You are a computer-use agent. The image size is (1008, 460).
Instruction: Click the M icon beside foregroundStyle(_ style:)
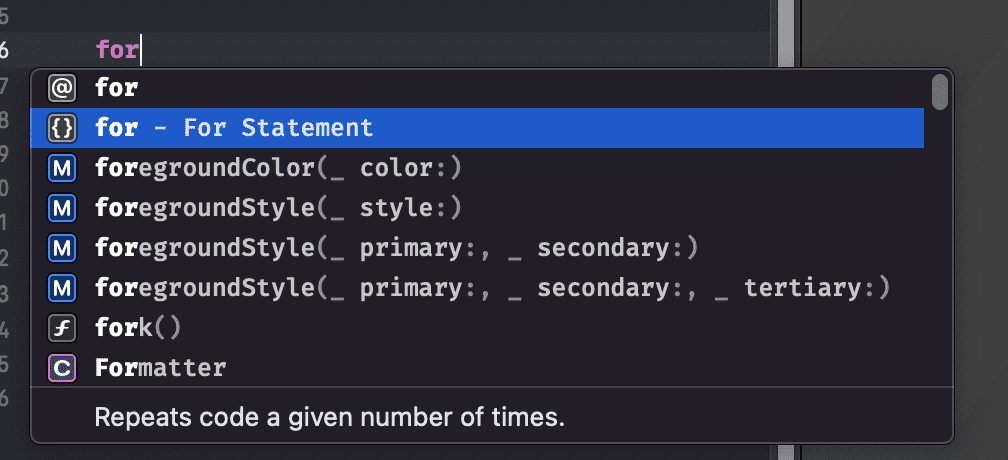pos(62,208)
